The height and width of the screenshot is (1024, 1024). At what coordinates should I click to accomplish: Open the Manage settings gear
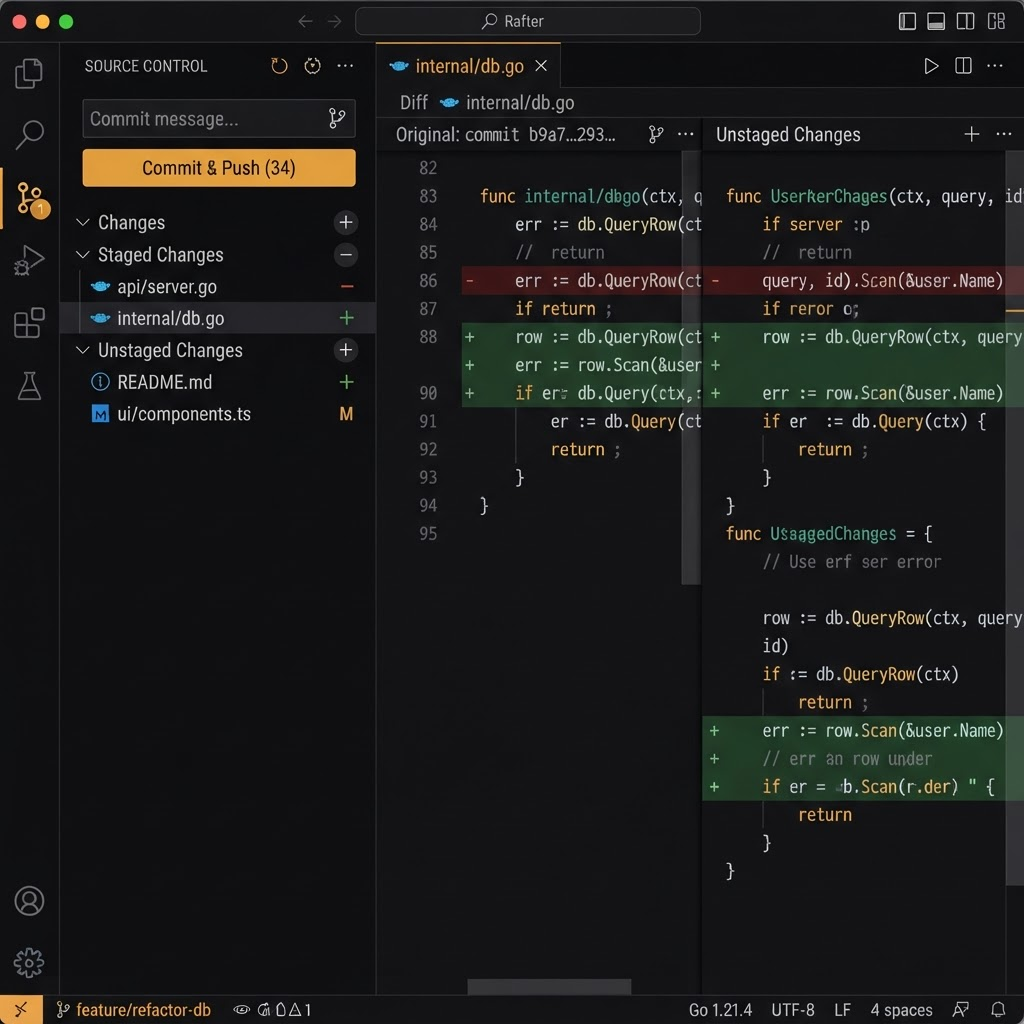coord(29,963)
